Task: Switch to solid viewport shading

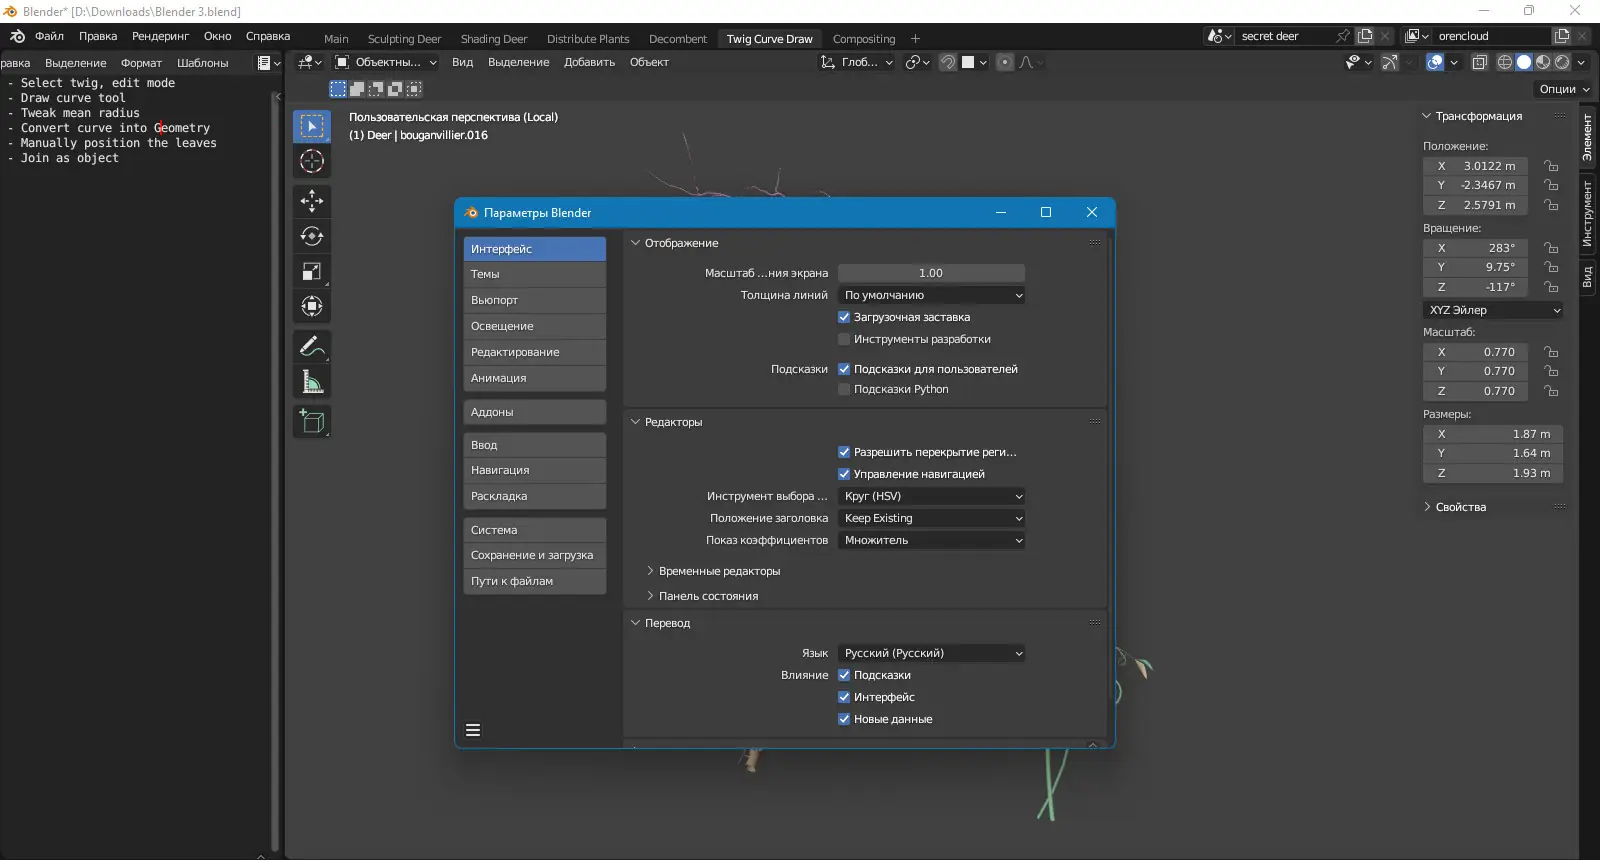Action: 1524,62
